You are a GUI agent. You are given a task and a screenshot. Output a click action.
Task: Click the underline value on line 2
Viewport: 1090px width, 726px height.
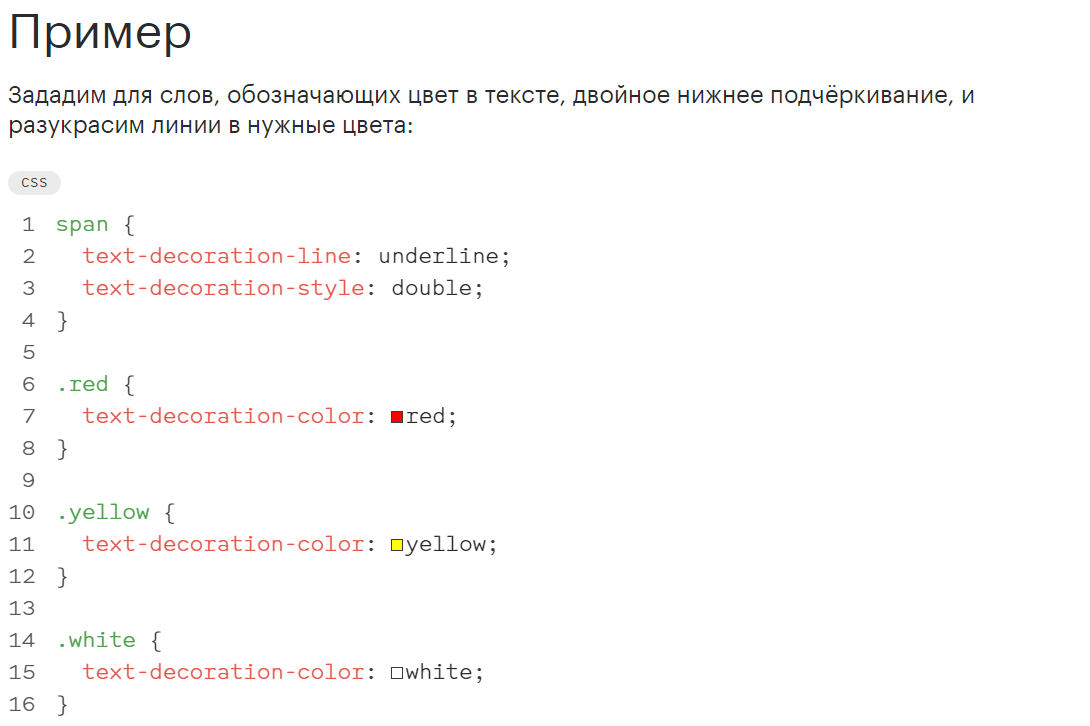(x=439, y=257)
